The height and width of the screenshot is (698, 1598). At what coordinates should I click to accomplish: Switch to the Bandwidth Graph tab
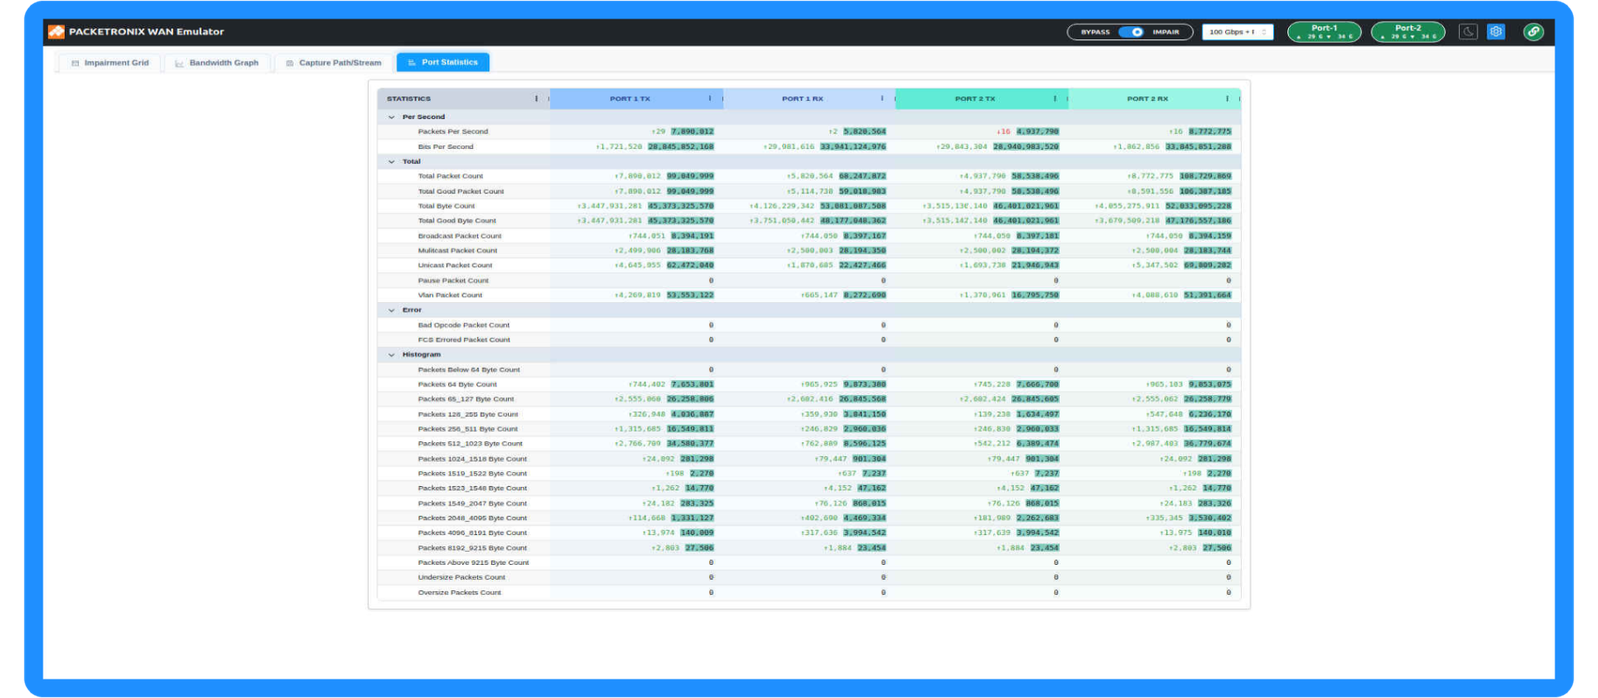click(216, 63)
